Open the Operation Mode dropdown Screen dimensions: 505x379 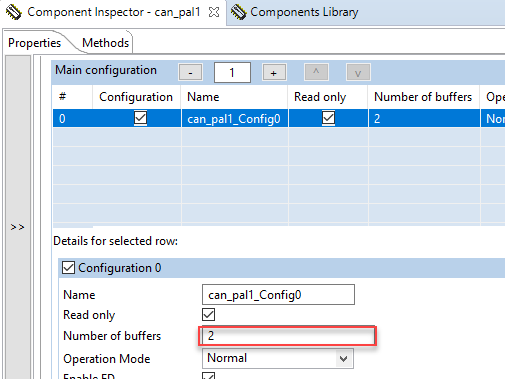278,358
